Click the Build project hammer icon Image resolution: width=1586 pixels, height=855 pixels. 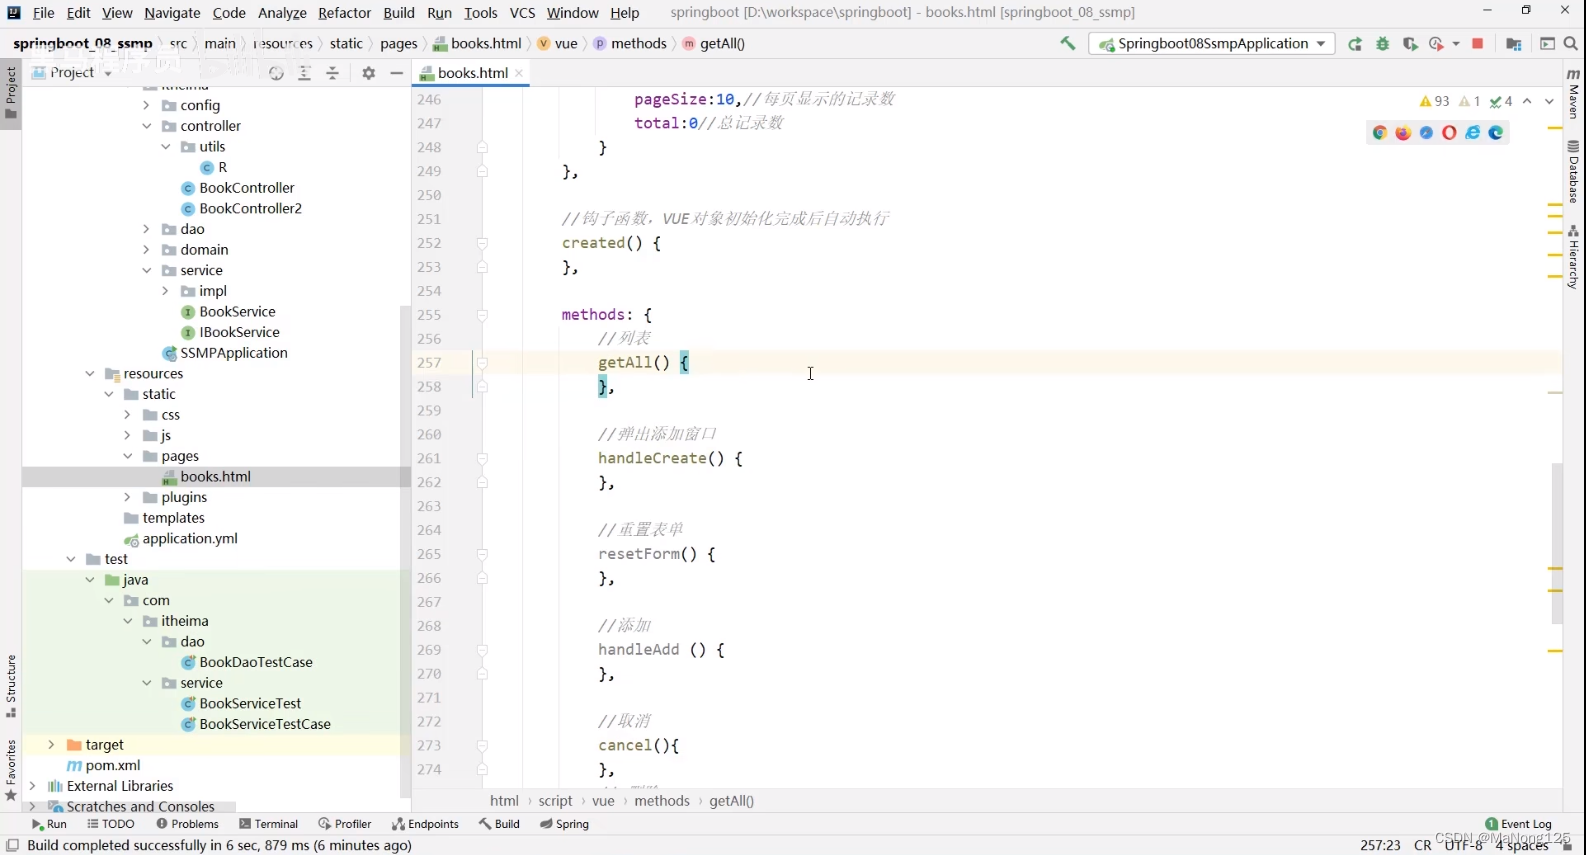pos(1068,44)
